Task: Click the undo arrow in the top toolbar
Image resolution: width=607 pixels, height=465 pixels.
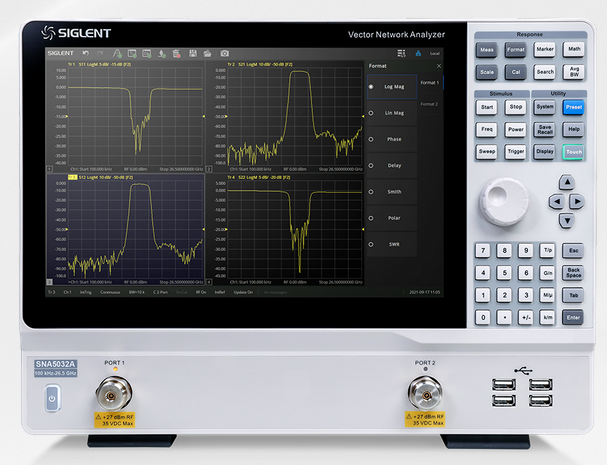Action: (x=86, y=52)
